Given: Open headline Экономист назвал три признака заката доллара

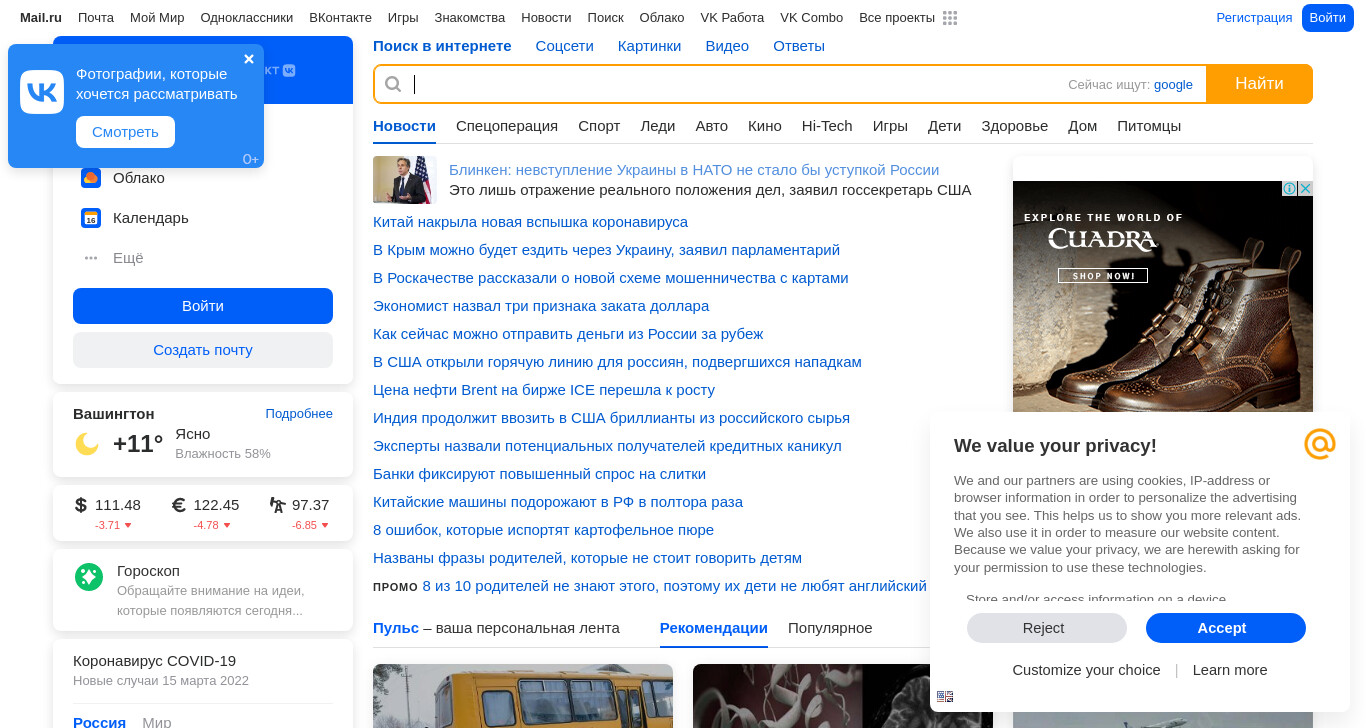Looking at the screenshot, I should pyautogui.click(x=541, y=306).
